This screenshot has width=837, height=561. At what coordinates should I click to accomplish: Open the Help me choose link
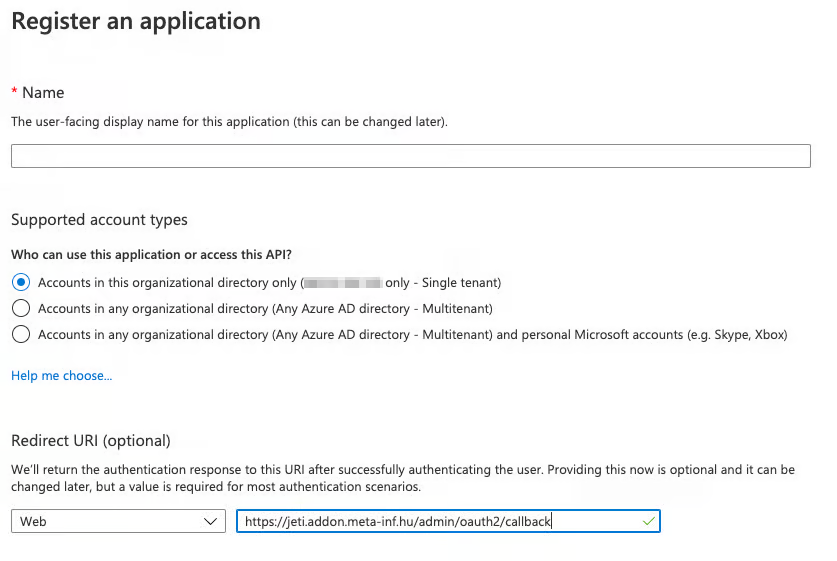[61, 375]
